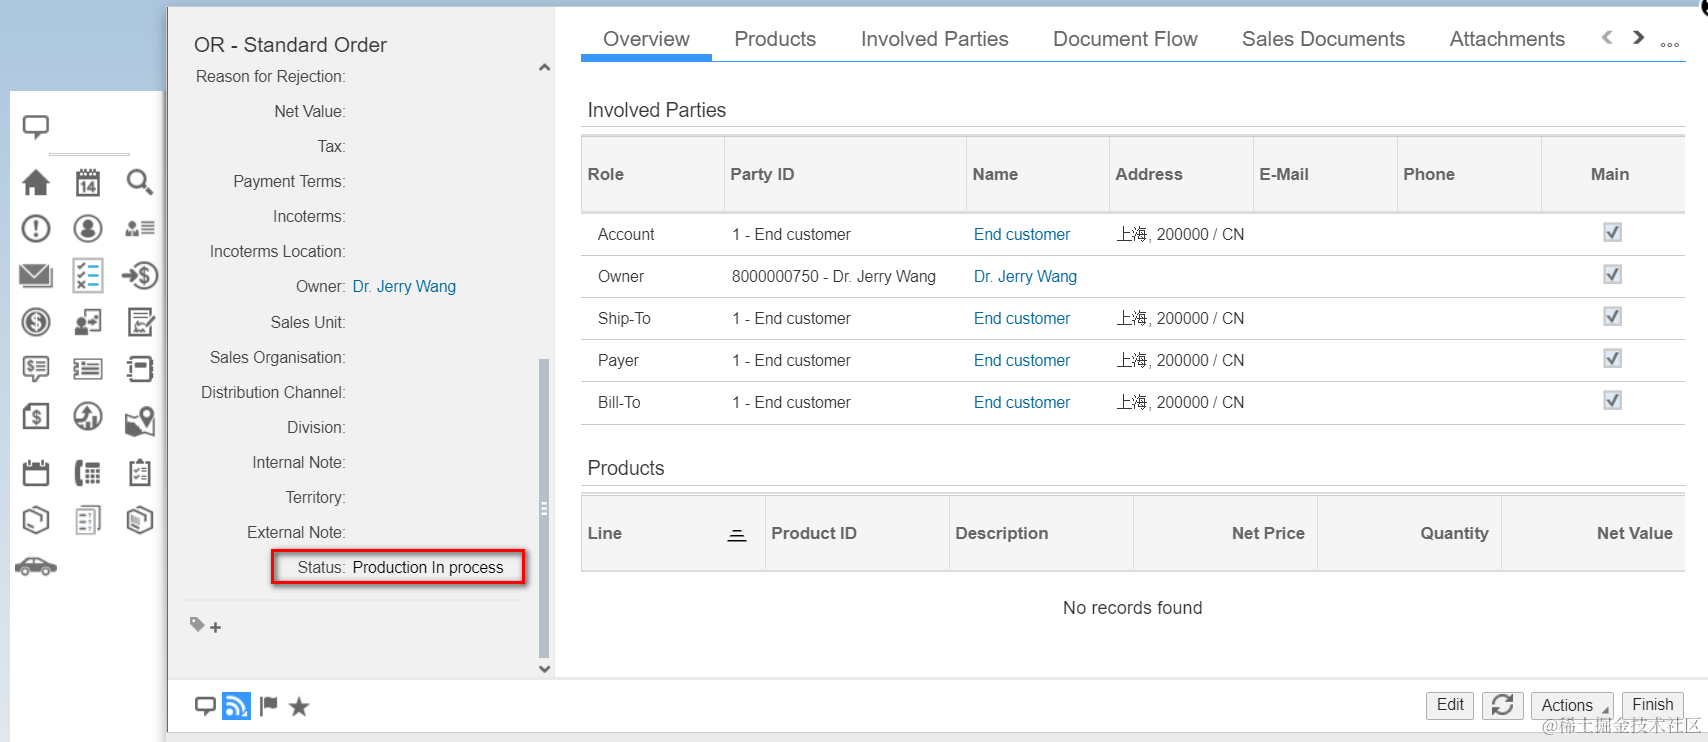Toggle Main checkbox for Payer row
1708x742 pixels.
[x=1612, y=359]
